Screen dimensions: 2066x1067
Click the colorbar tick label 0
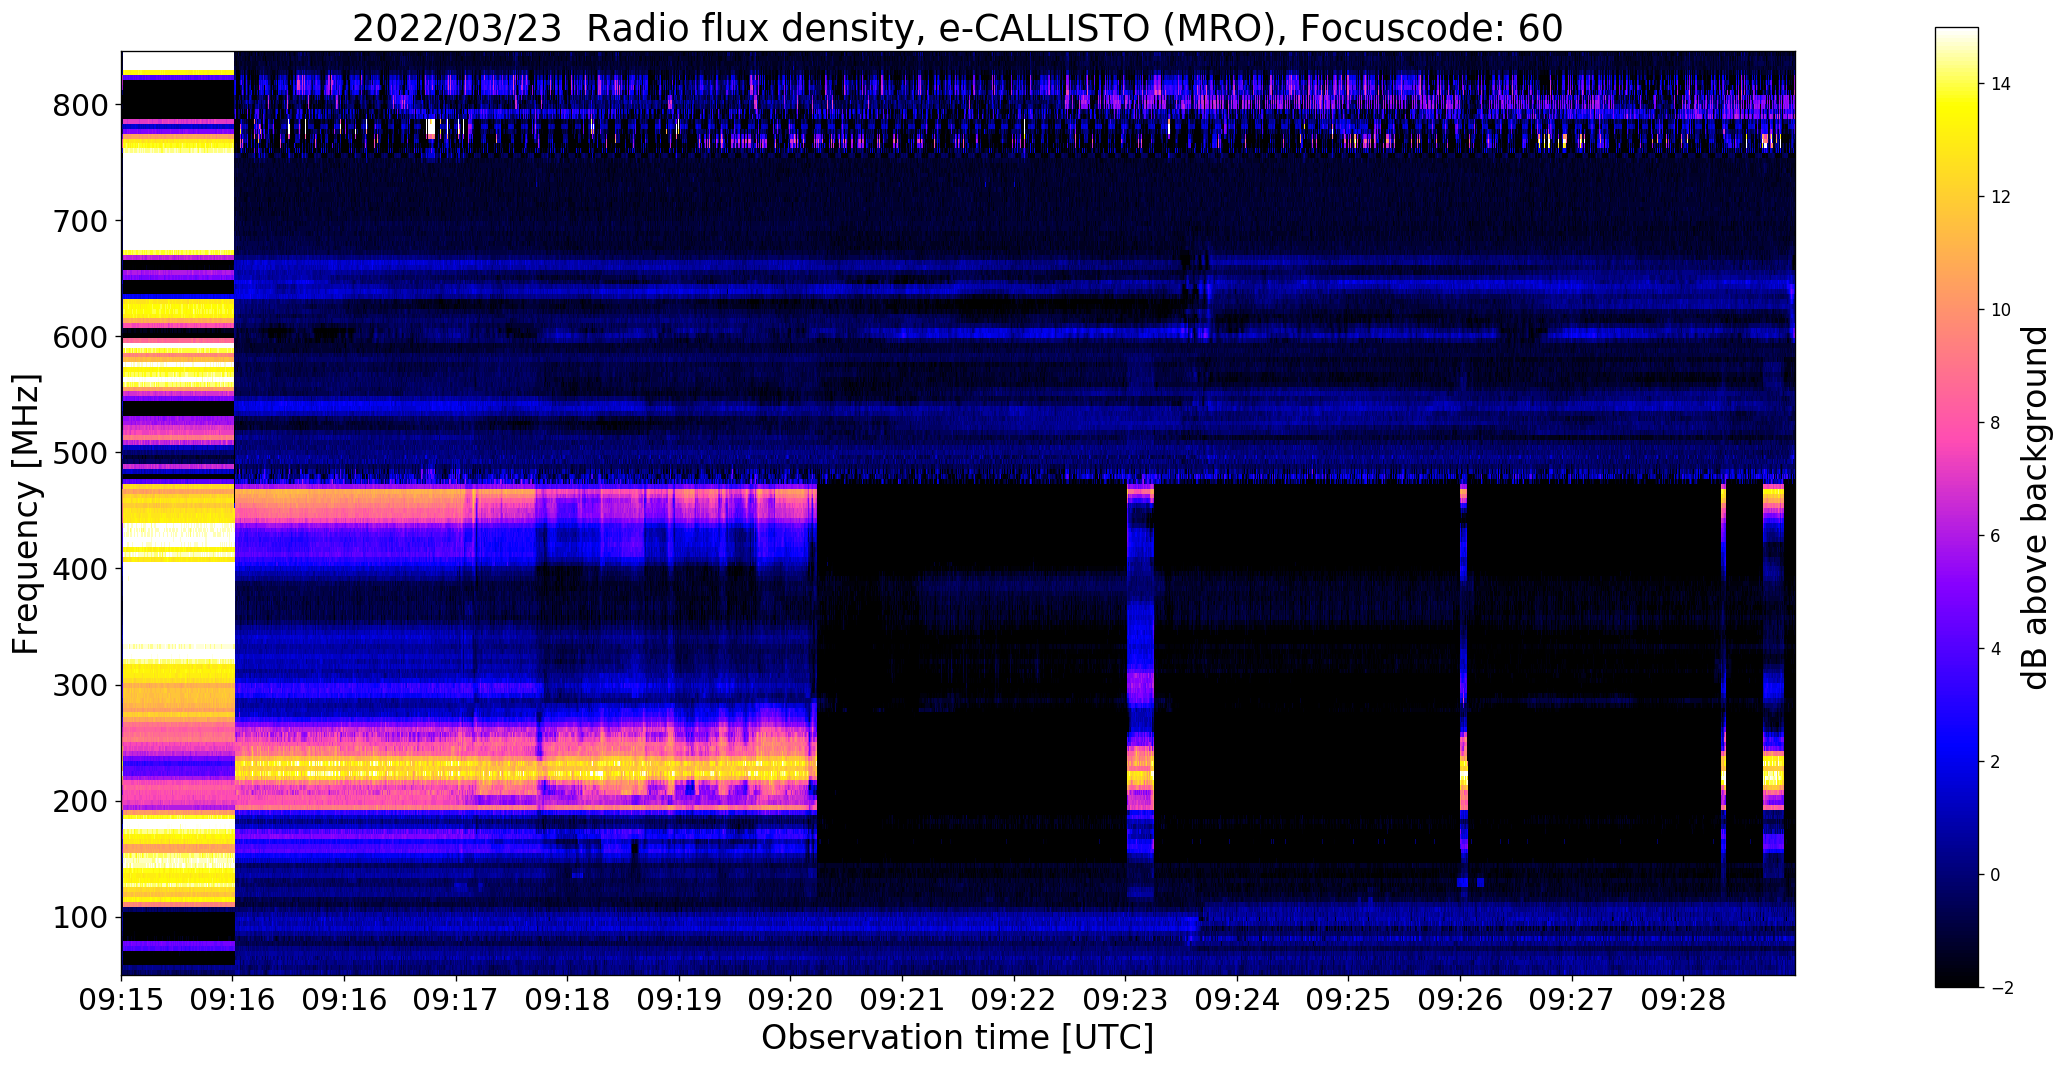1995,875
